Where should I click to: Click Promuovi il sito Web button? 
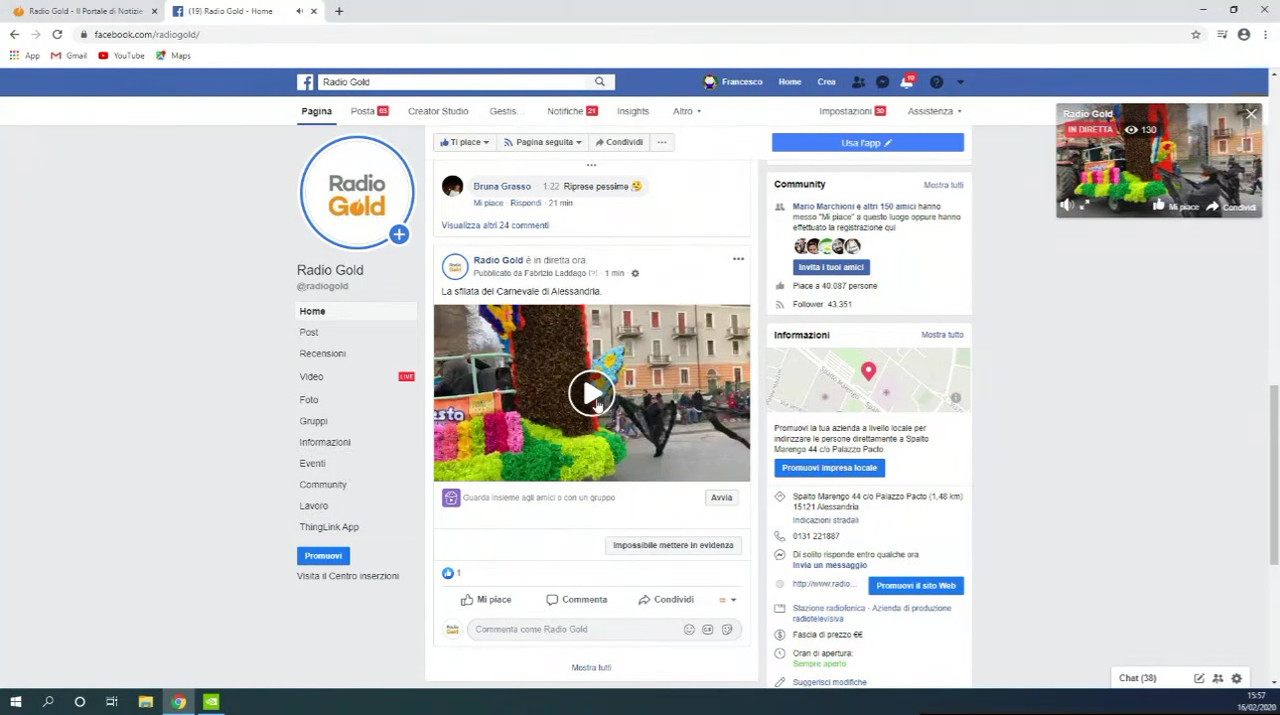916,586
